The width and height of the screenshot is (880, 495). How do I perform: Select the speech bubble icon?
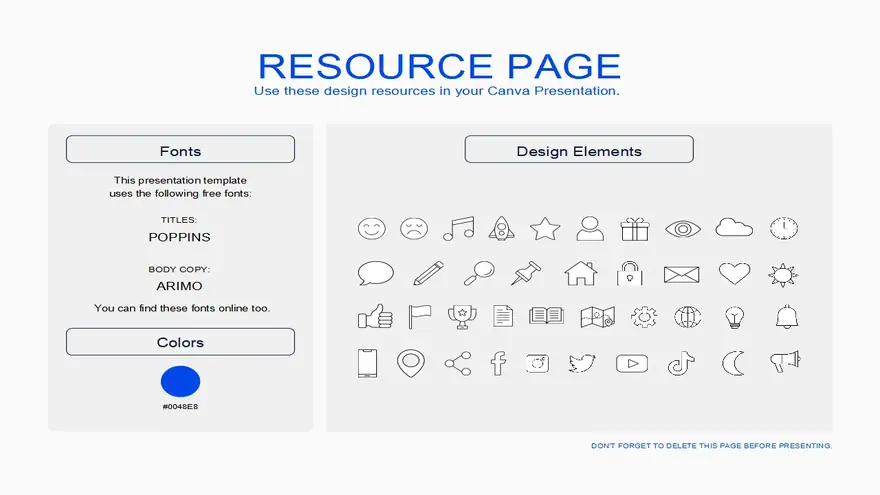[375, 273]
